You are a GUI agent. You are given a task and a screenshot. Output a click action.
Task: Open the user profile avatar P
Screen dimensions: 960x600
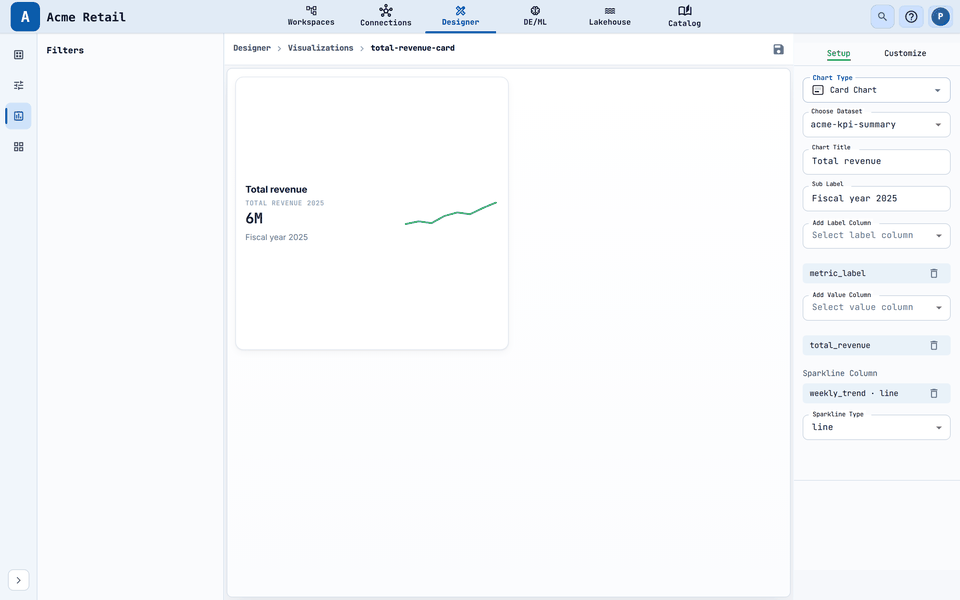point(940,17)
